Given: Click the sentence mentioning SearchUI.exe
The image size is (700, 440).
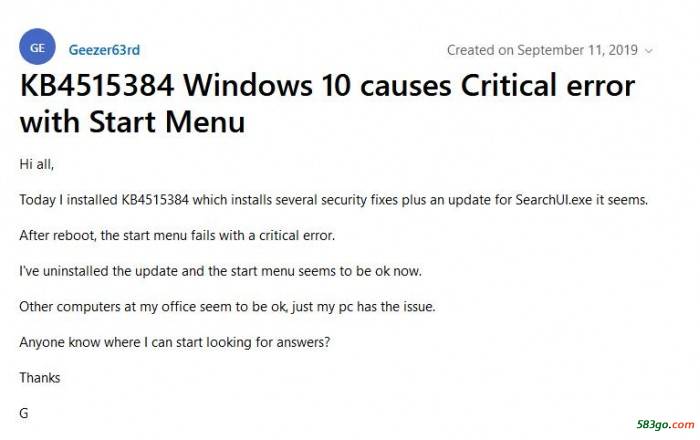Looking at the screenshot, I should [x=333, y=200].
